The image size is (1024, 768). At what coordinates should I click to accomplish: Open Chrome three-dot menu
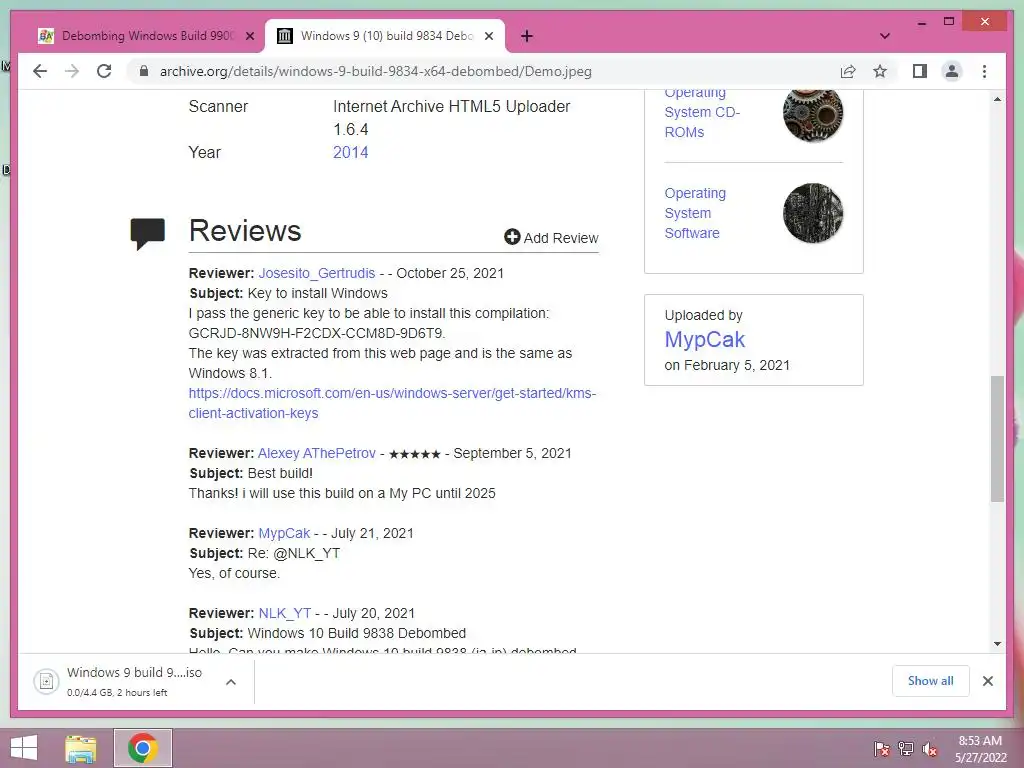[984, 71]
